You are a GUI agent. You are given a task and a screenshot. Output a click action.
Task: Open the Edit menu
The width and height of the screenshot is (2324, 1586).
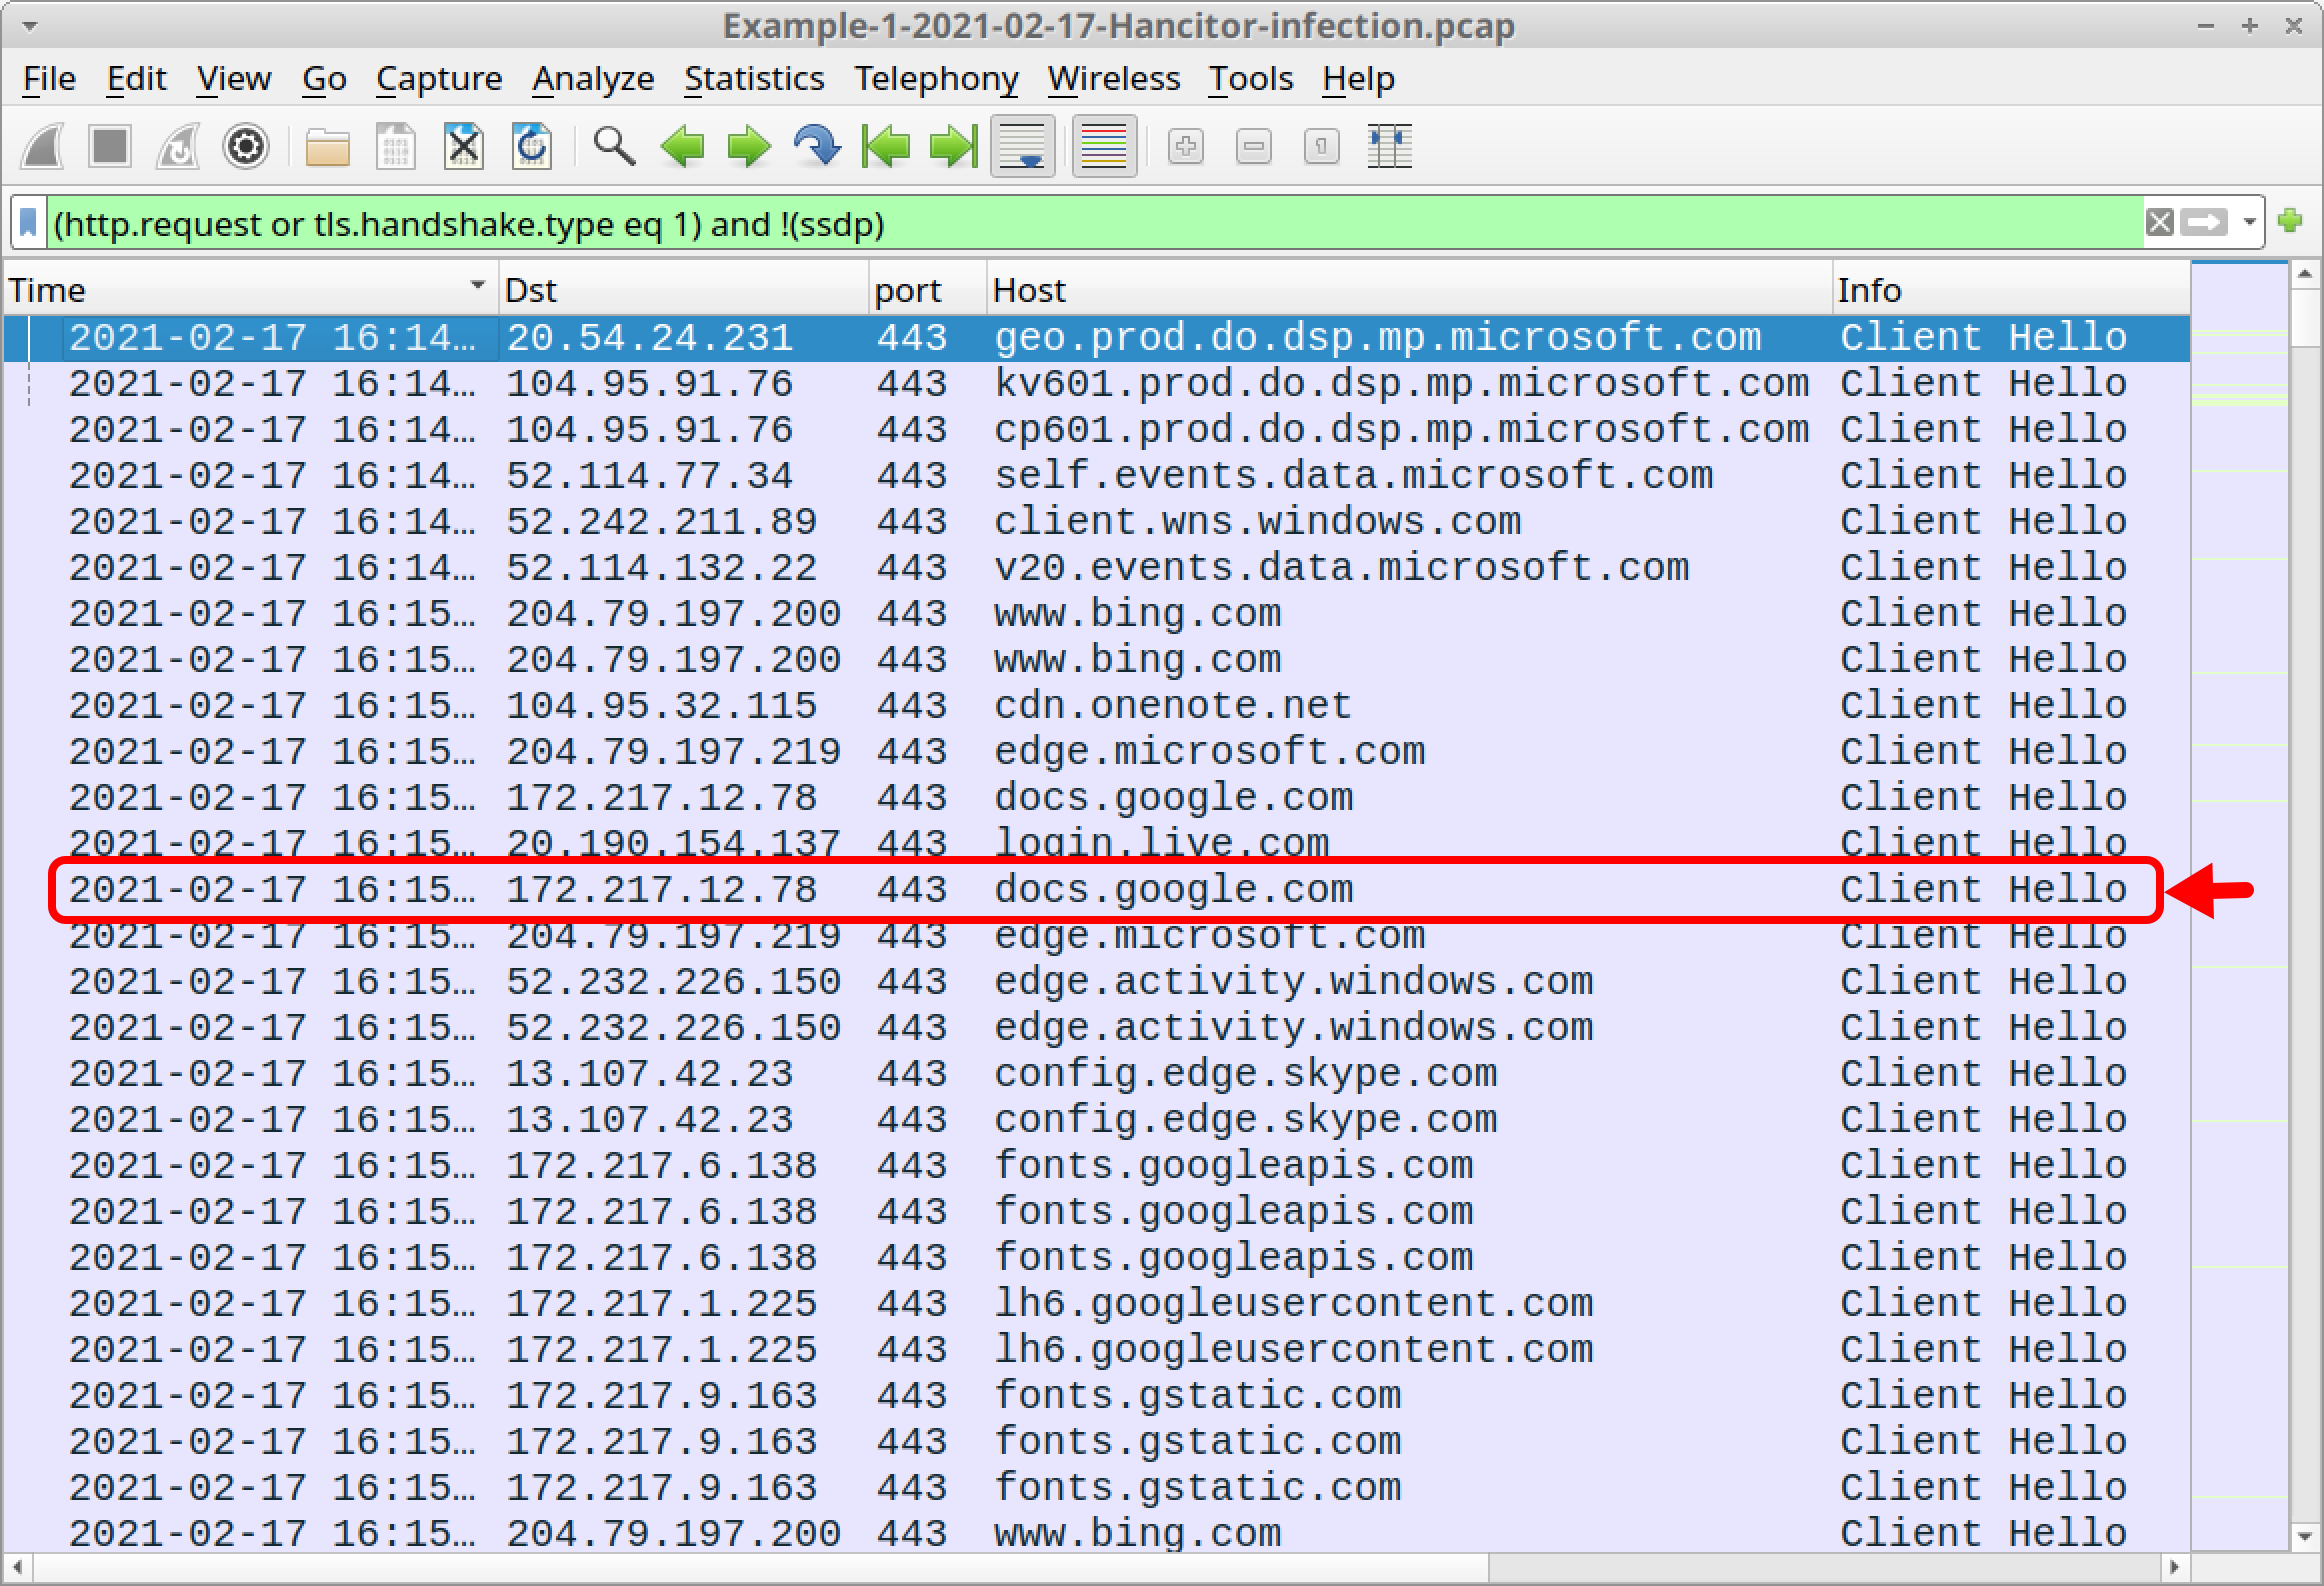click(136, 78)
